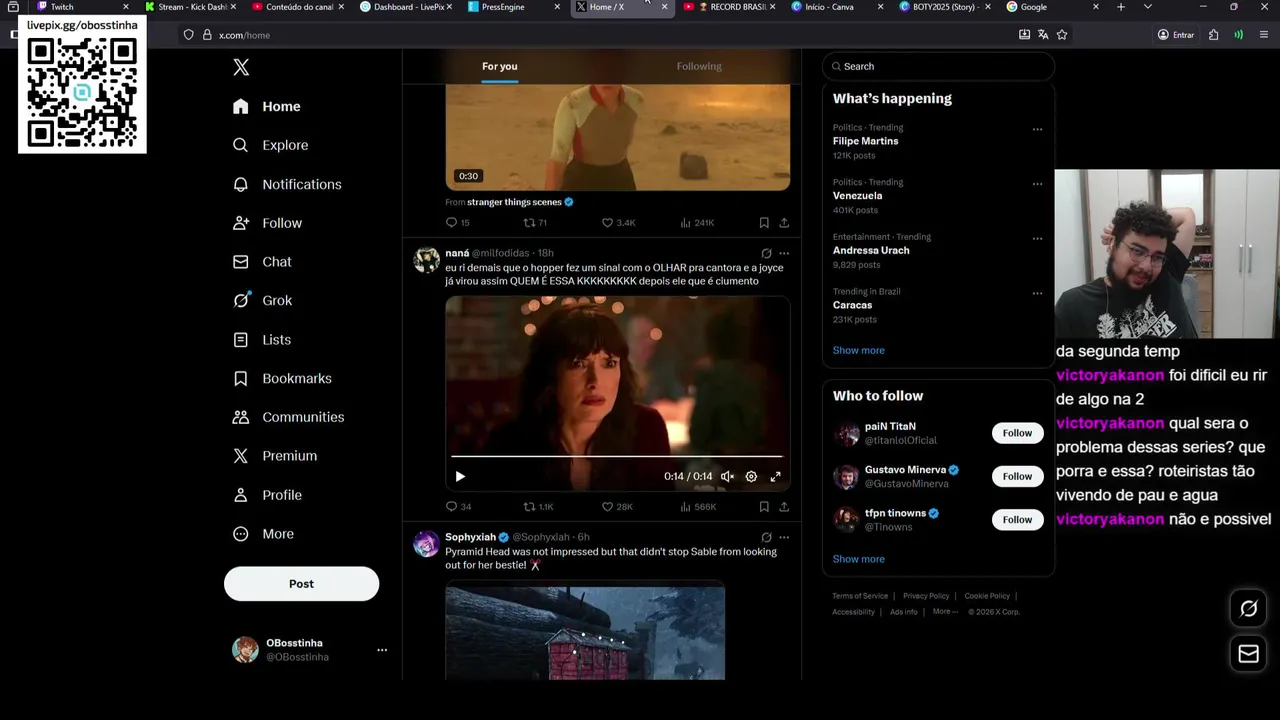Follow tfpn tinowns account
This screenshot has width=1280, height=720.
point(1017,519)
